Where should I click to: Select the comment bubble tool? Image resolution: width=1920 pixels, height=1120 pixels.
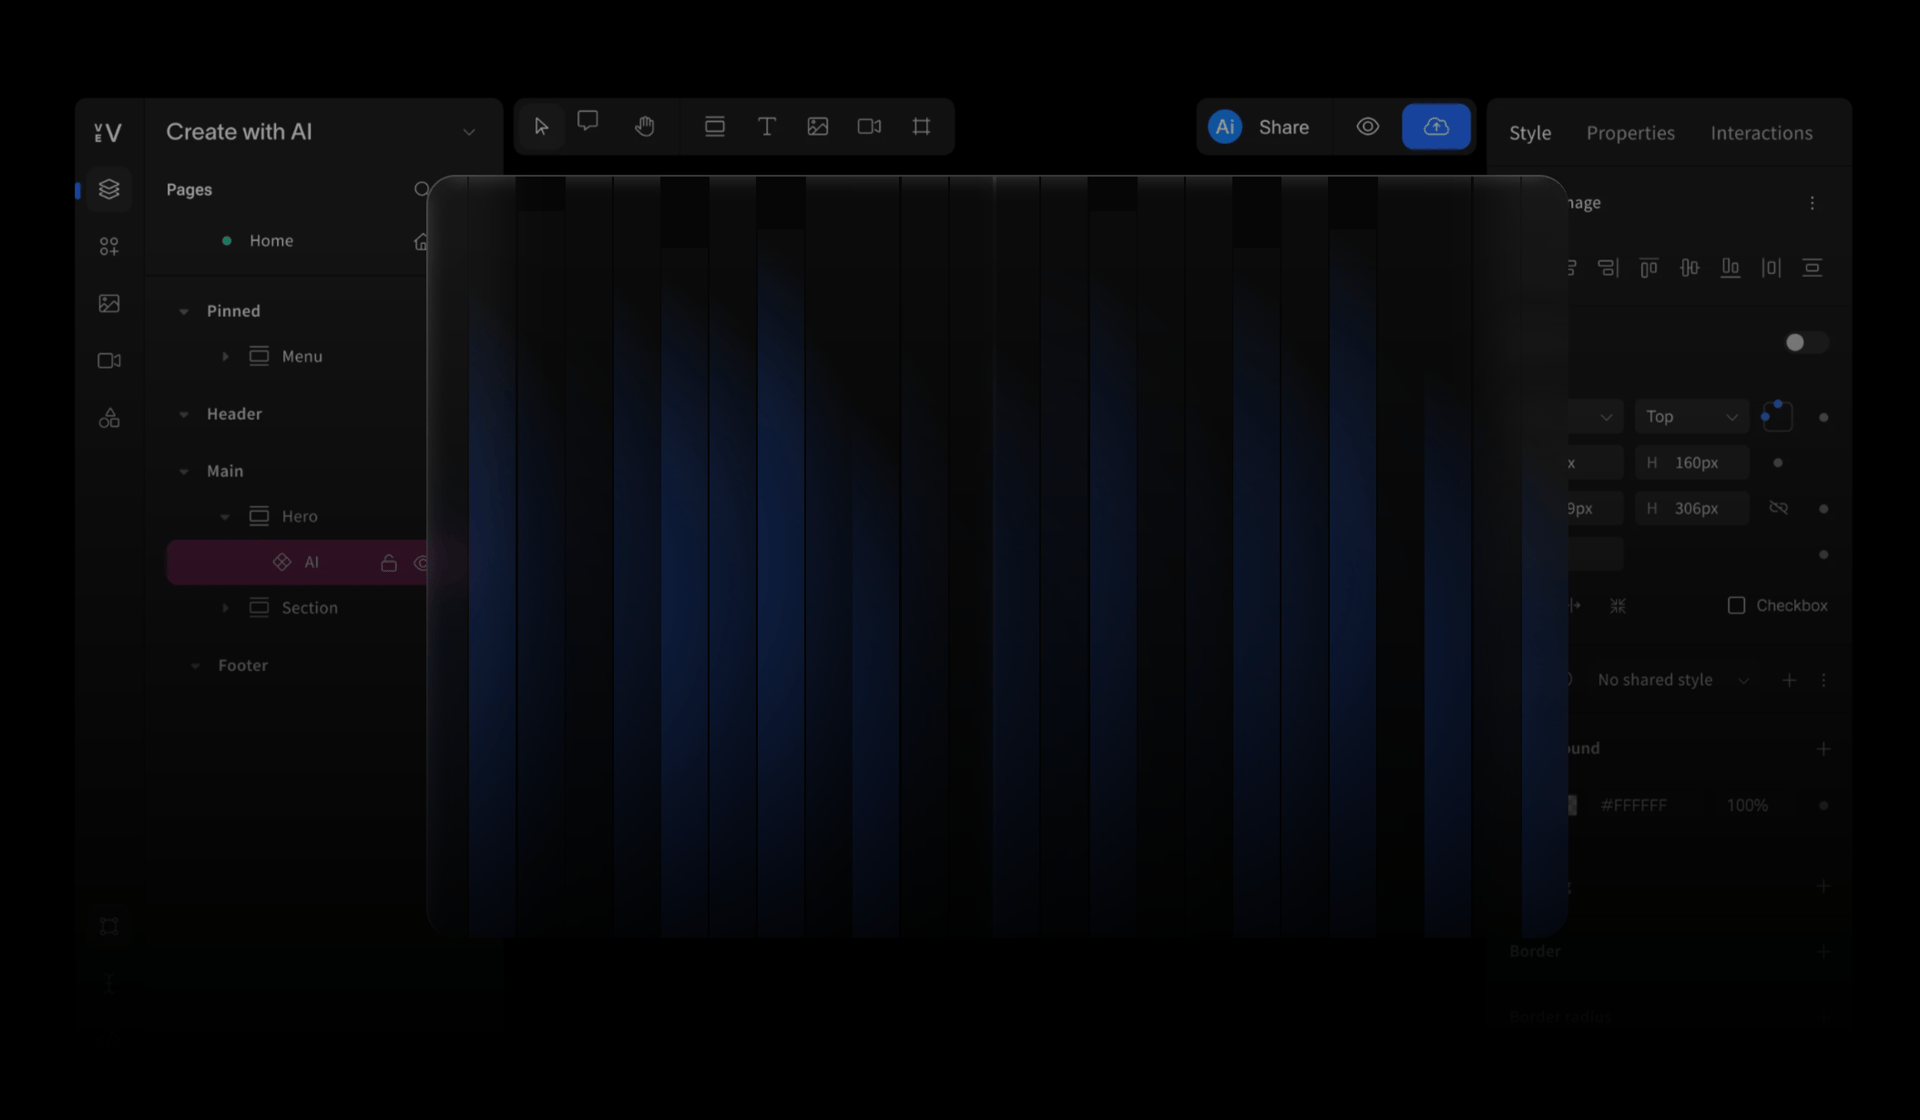588,122
